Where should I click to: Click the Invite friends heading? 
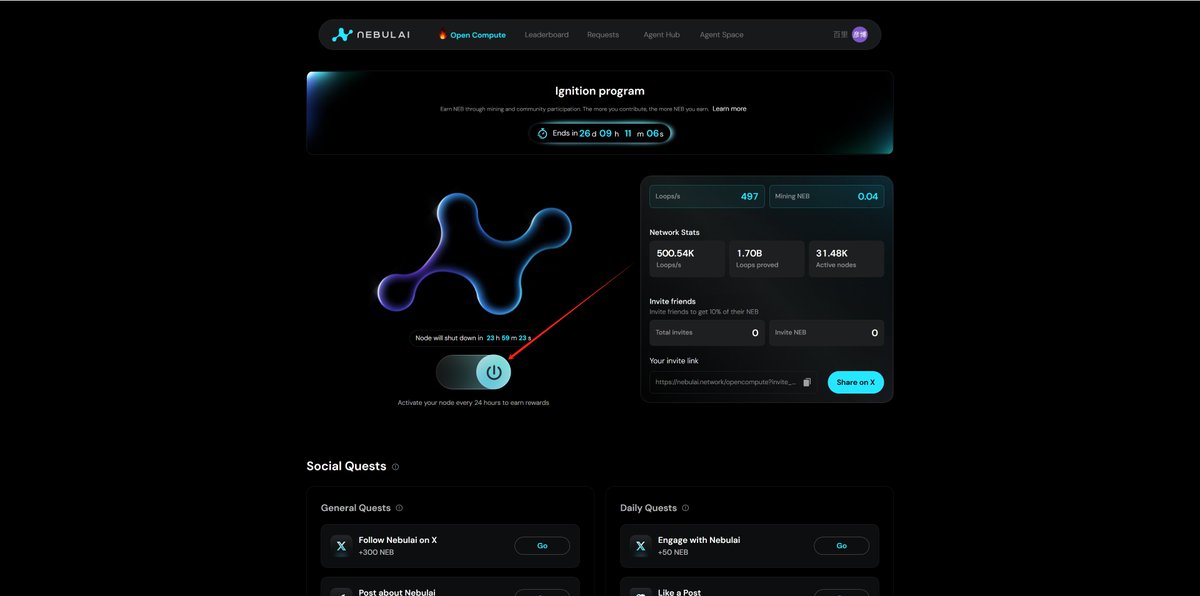tap(673, 301)
